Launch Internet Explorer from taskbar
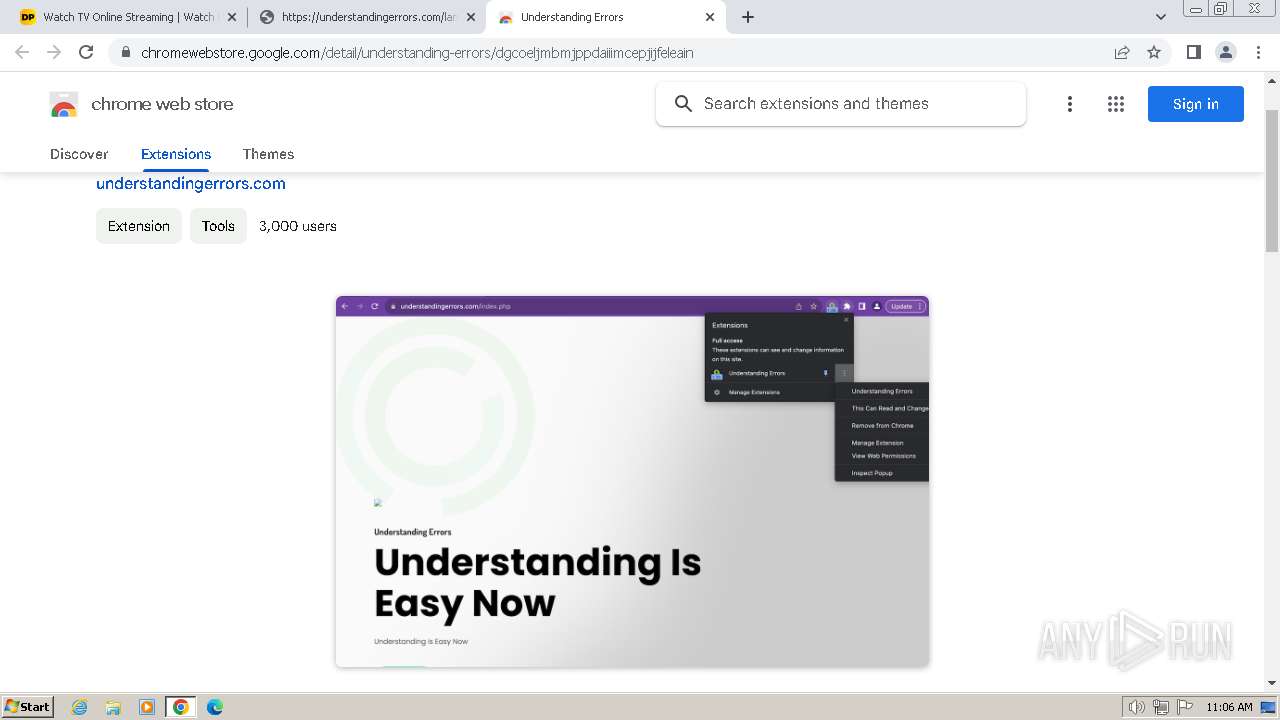The height and width of the screenshot is (720, 1280). [x=79, y=707]
